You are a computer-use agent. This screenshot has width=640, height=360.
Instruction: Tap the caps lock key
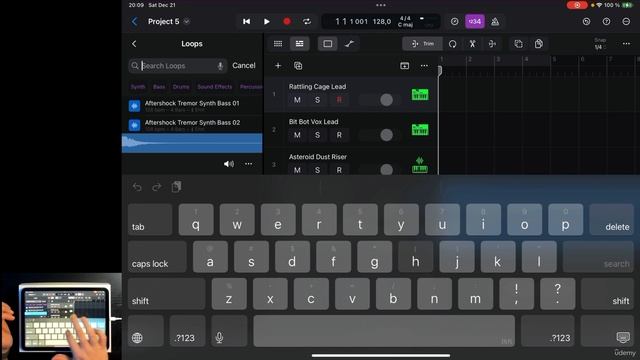[x=157, y=257]
